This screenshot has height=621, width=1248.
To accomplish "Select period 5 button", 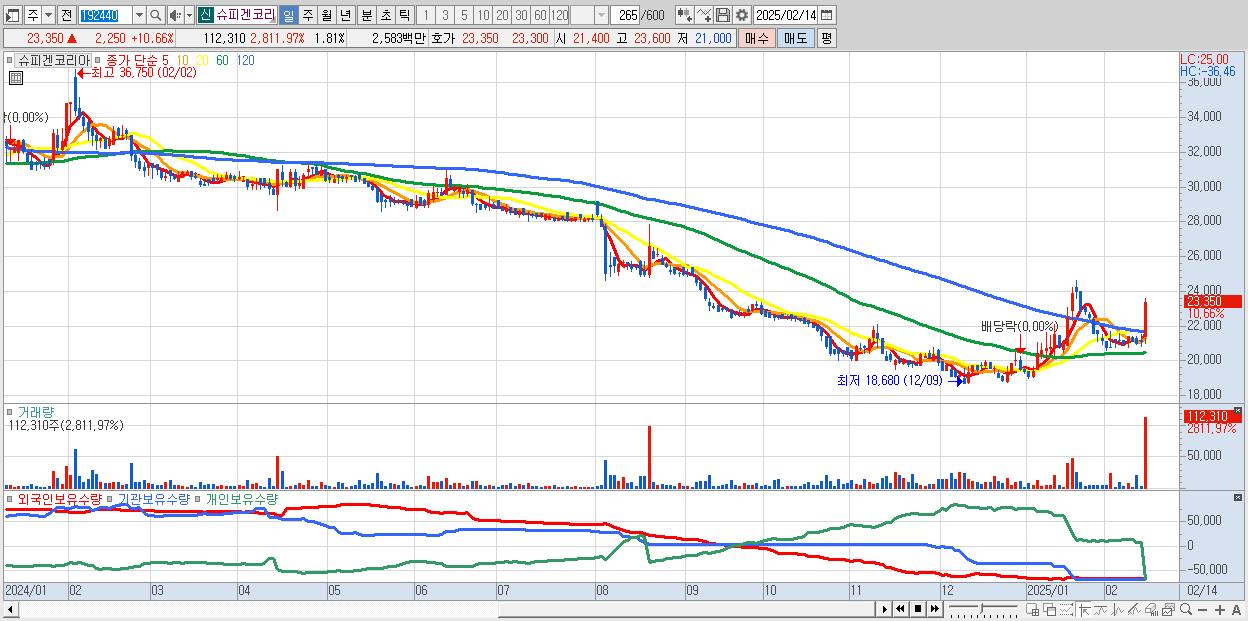I will click(464, 15).
